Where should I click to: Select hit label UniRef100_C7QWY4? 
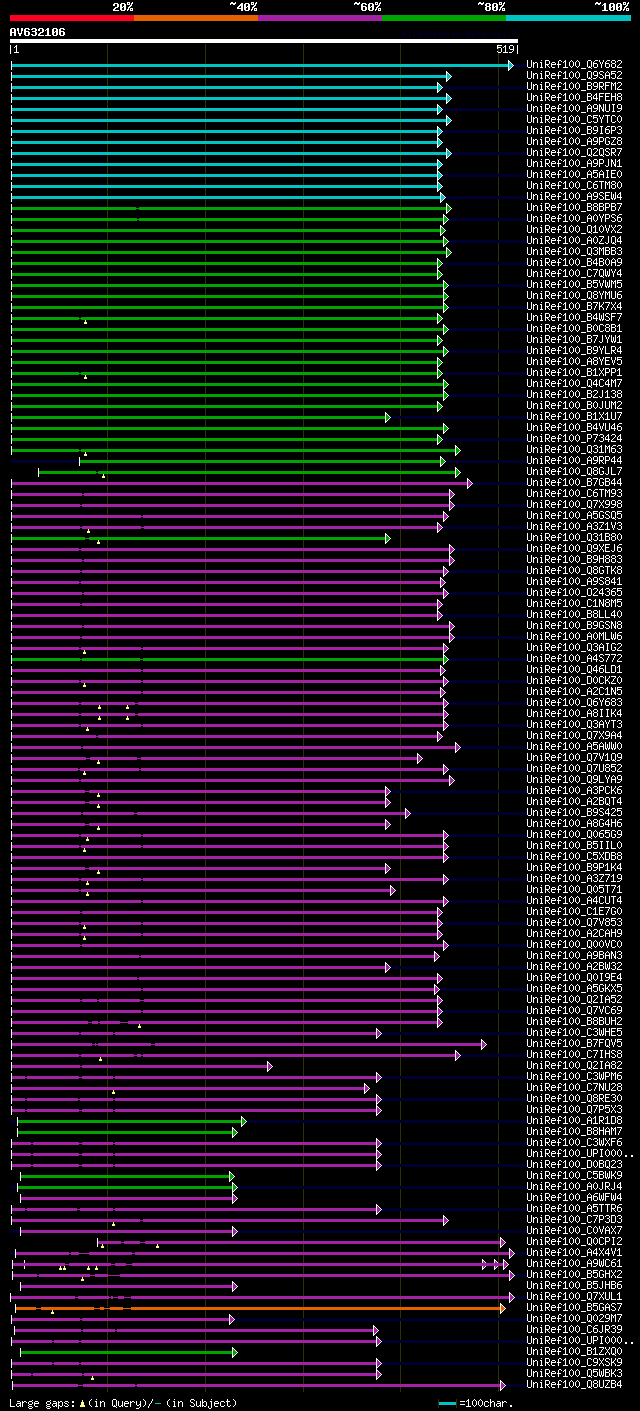pos(574,274)
